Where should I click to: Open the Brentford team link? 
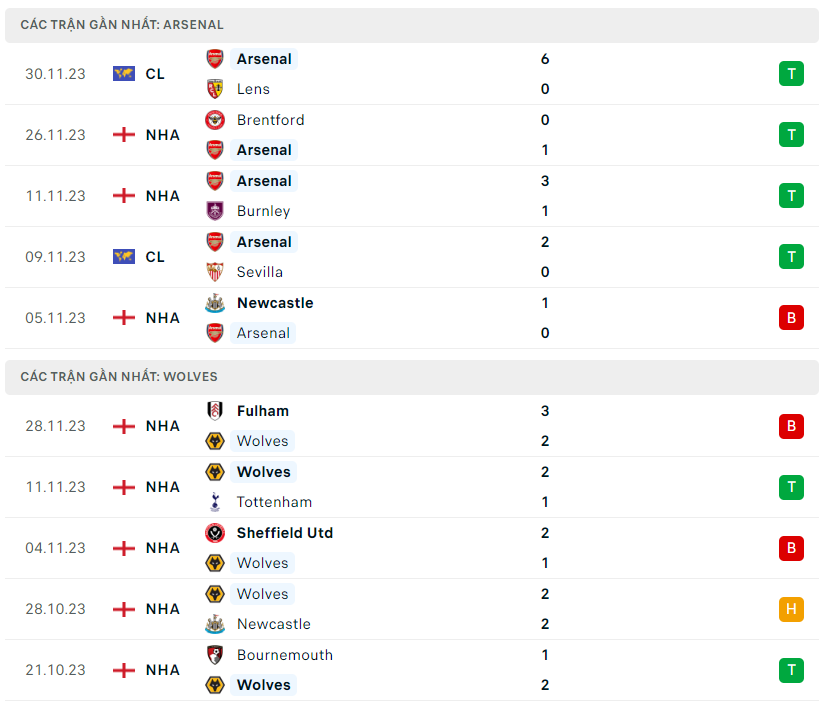point(270,120)
